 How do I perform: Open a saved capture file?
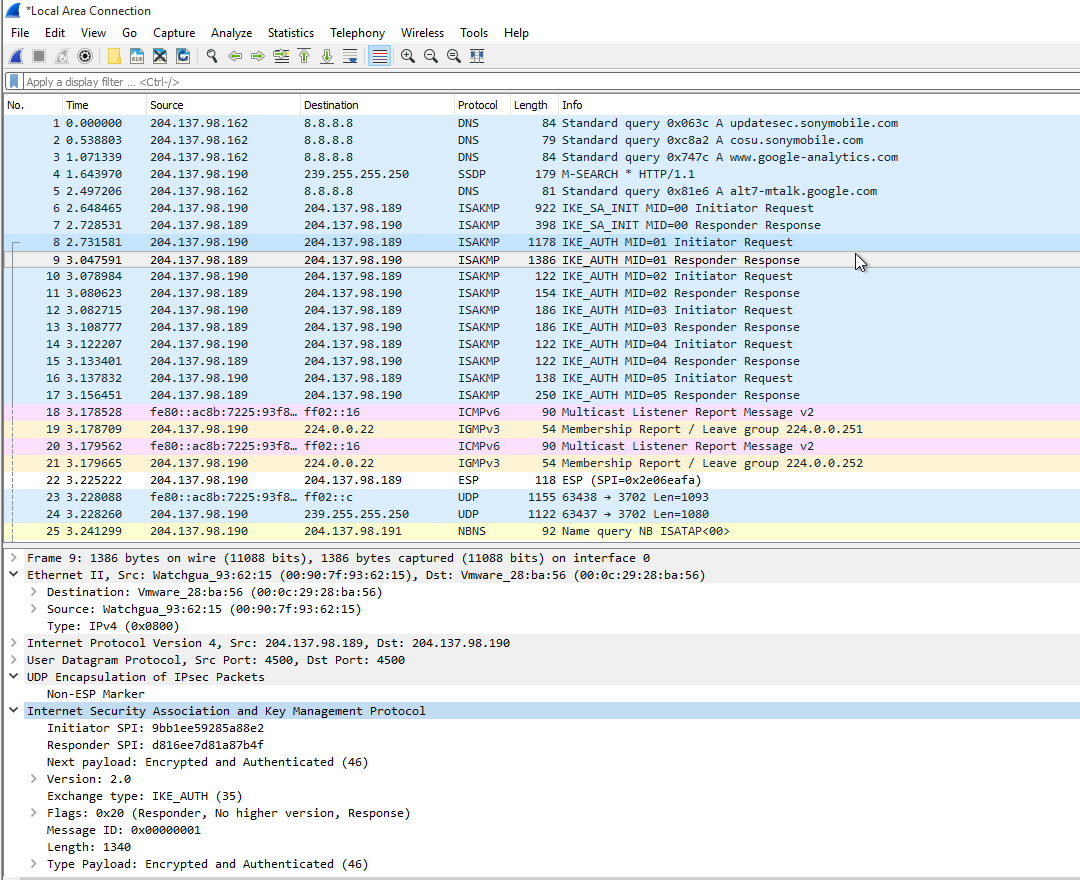pos(113,56)
